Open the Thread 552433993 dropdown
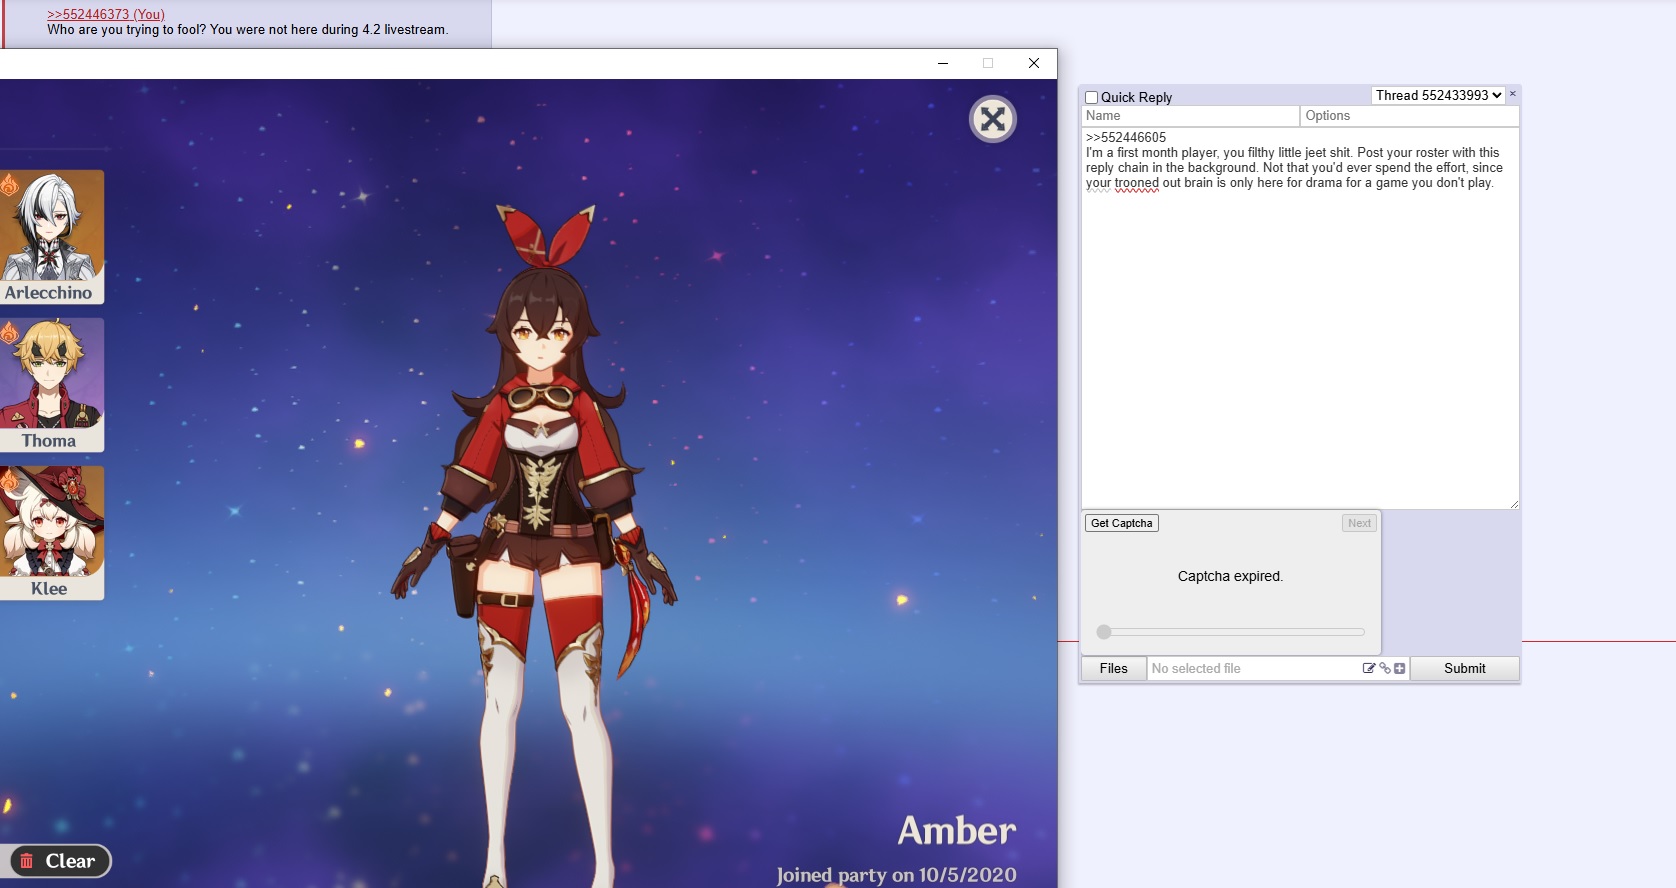1676x888 pixels. click(1439, 95)
